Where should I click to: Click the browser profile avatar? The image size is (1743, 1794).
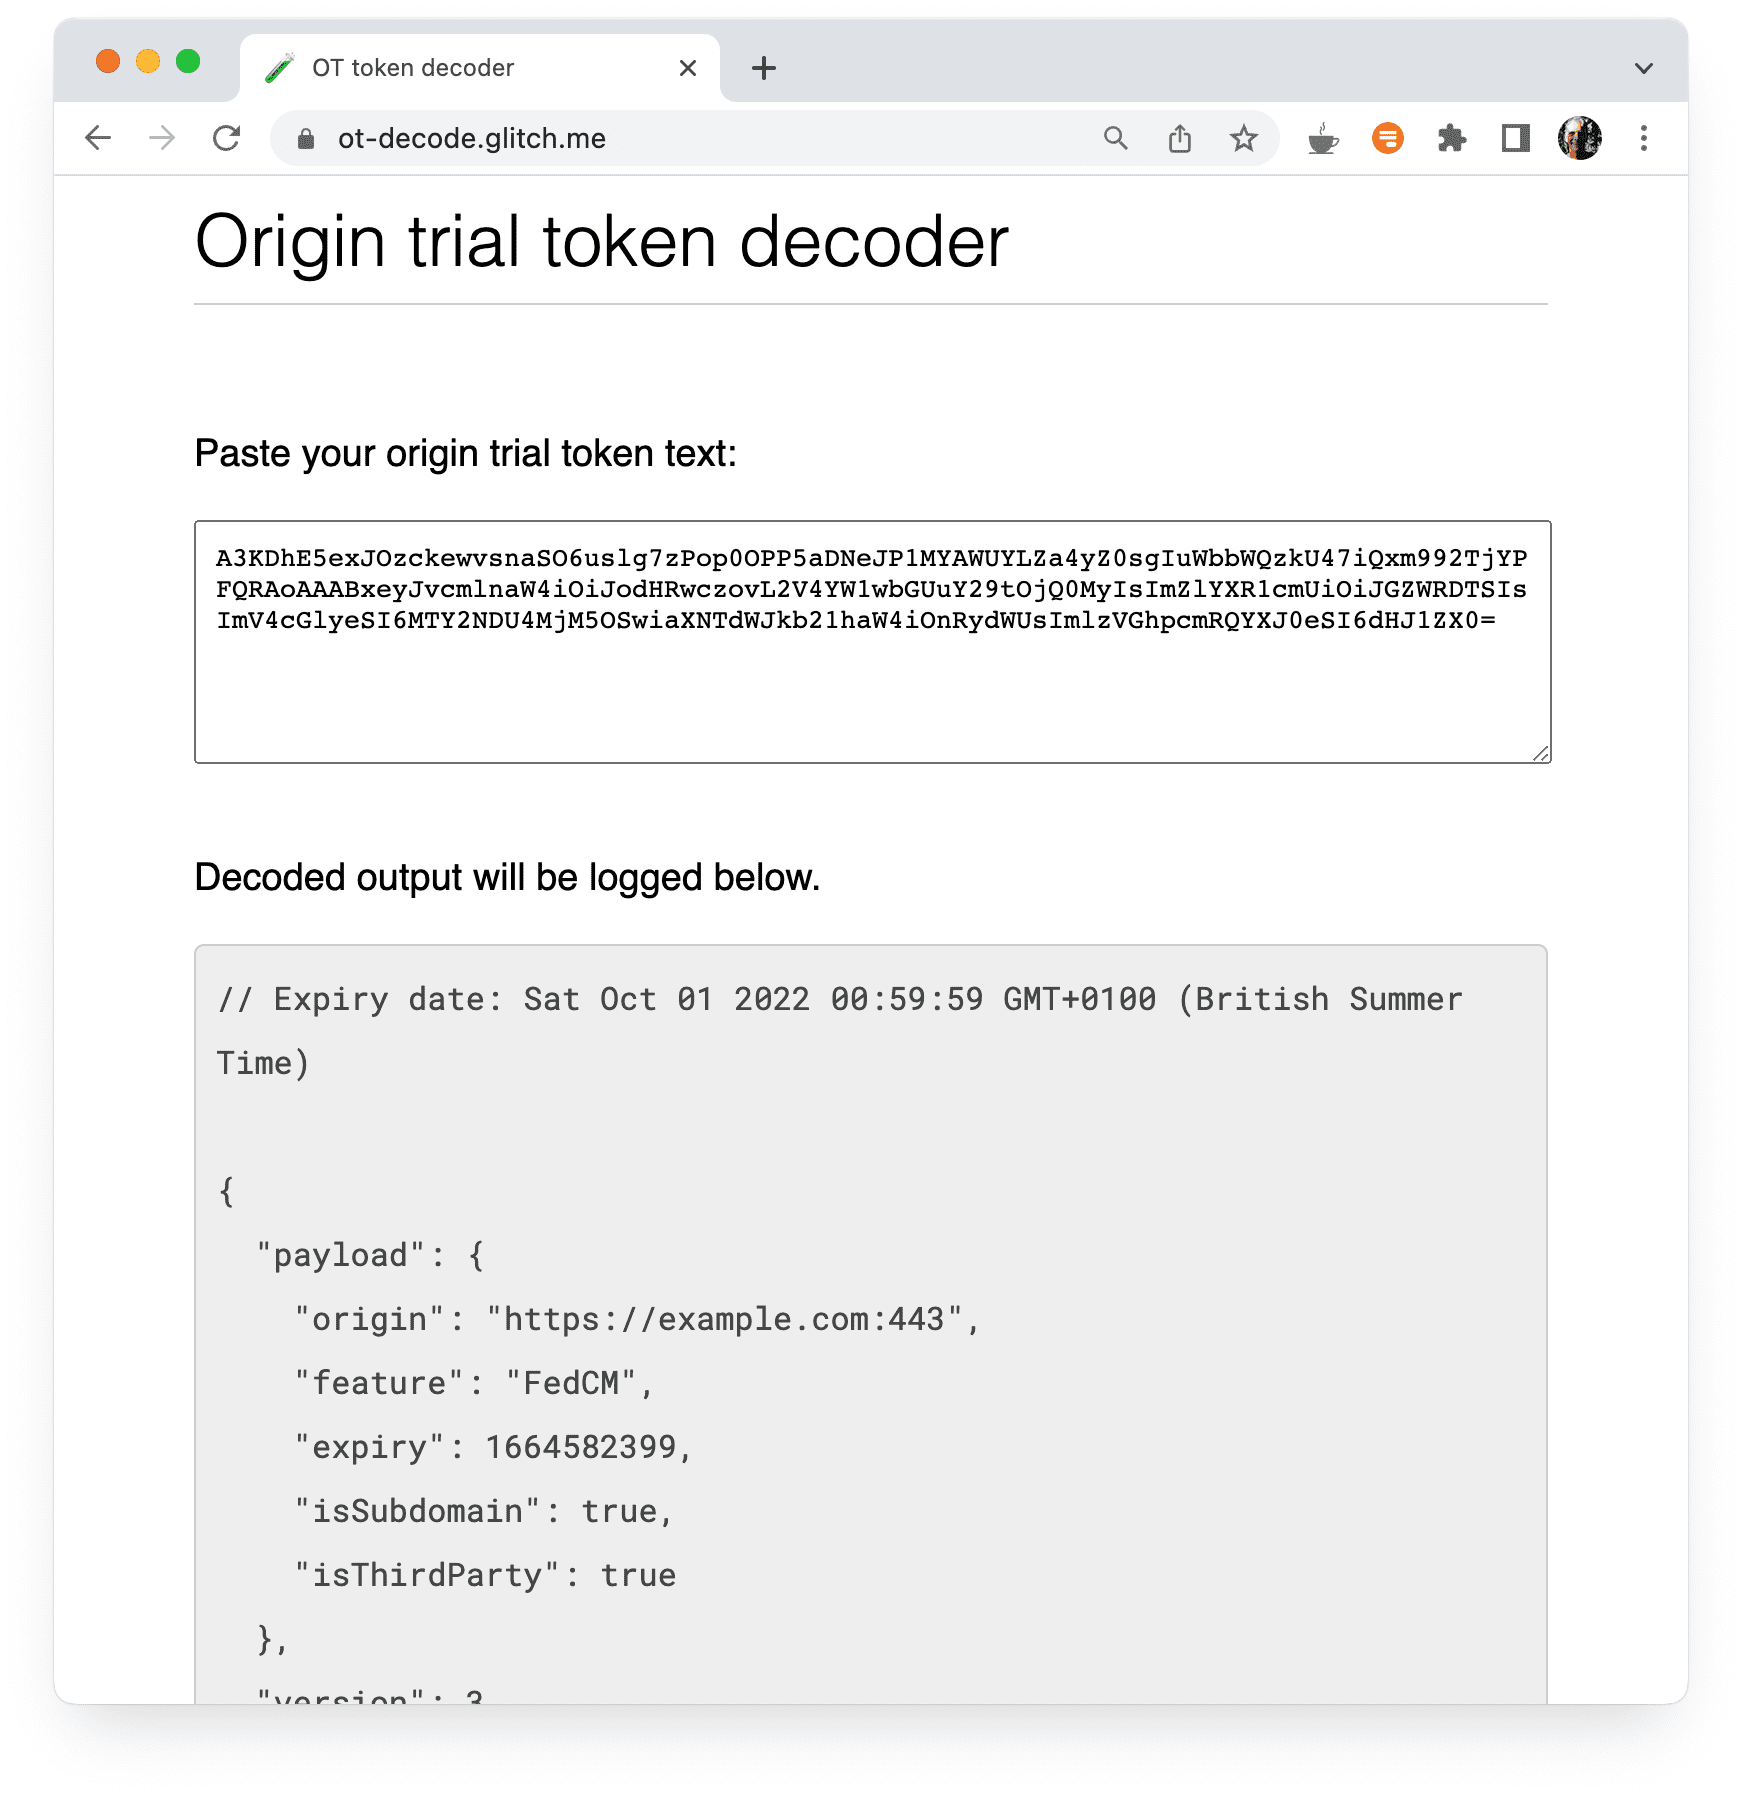pos(1580,138)
